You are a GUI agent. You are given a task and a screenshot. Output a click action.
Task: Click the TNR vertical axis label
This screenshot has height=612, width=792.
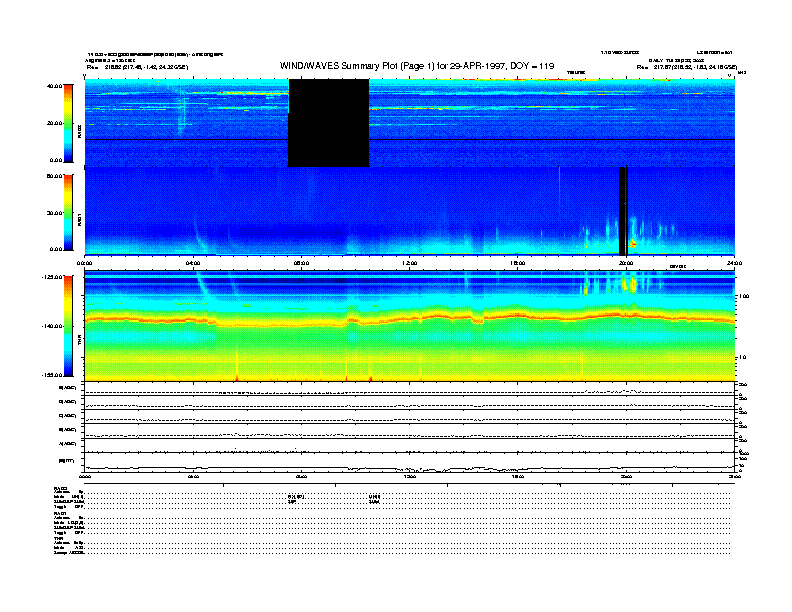(x=79, y=340)
